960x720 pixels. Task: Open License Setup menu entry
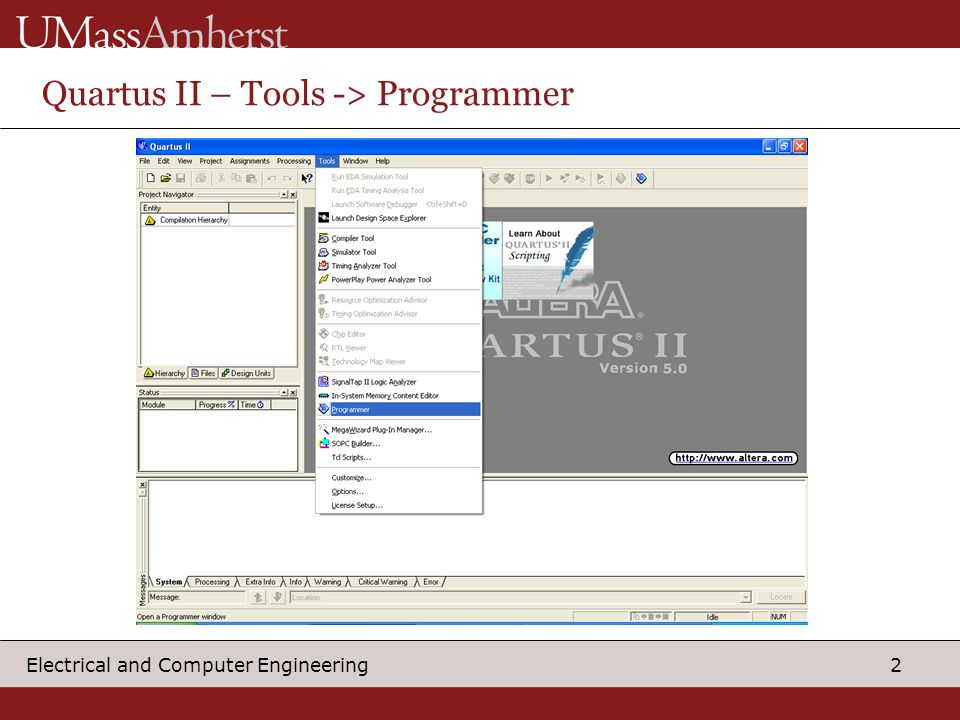click(399, 506)
